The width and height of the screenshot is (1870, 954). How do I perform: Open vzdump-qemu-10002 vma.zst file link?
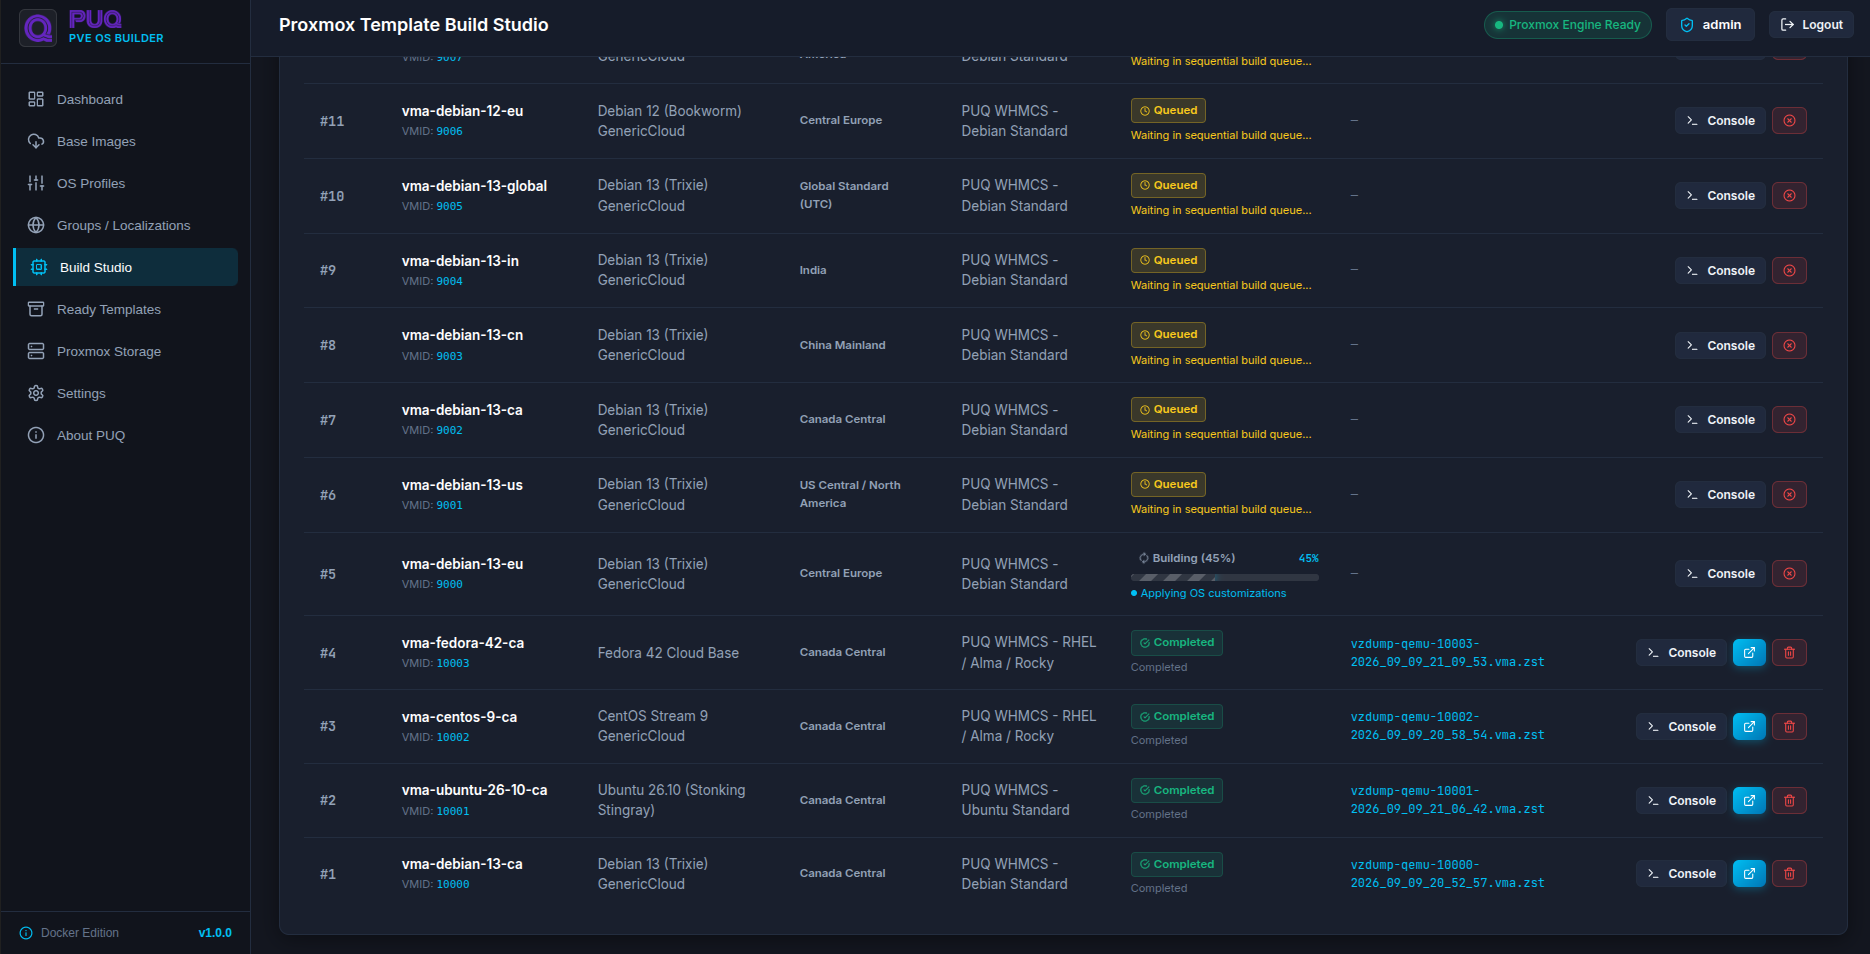[1447, 726]
